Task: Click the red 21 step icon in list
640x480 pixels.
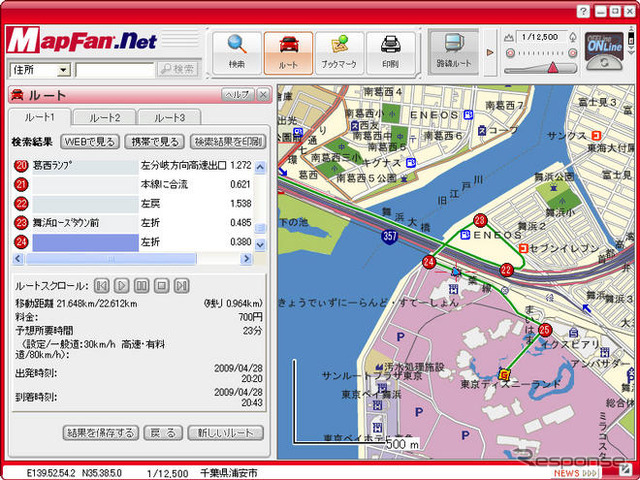Action: [x=21, y=184]
